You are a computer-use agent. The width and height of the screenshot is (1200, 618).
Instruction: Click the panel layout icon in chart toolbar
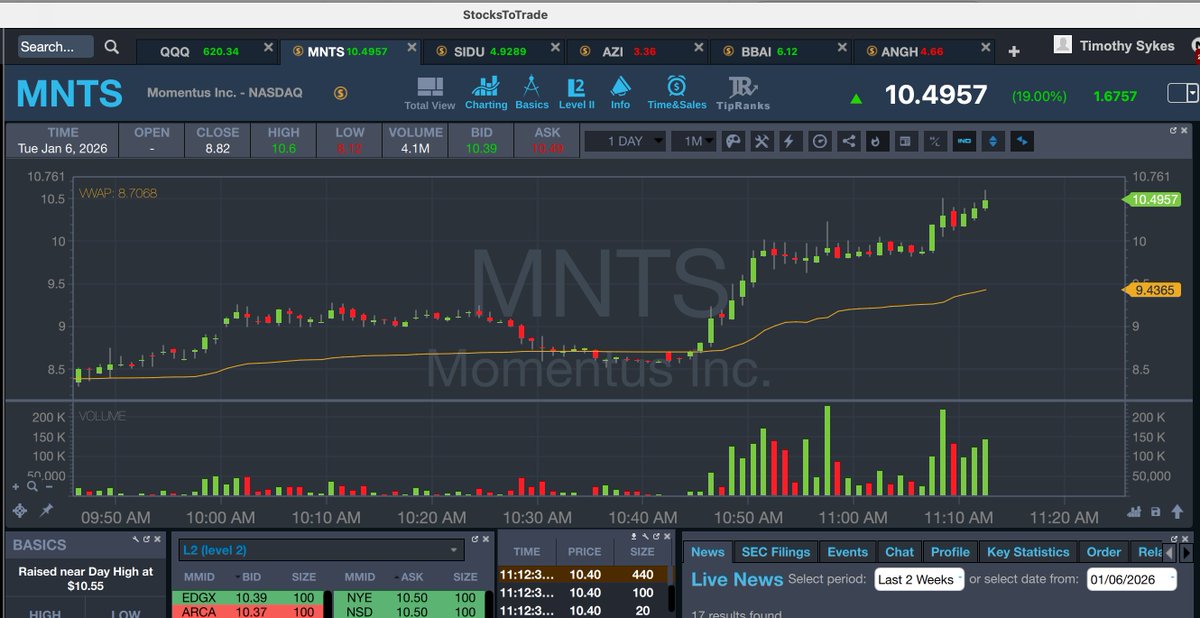click(x=906, y=141)
